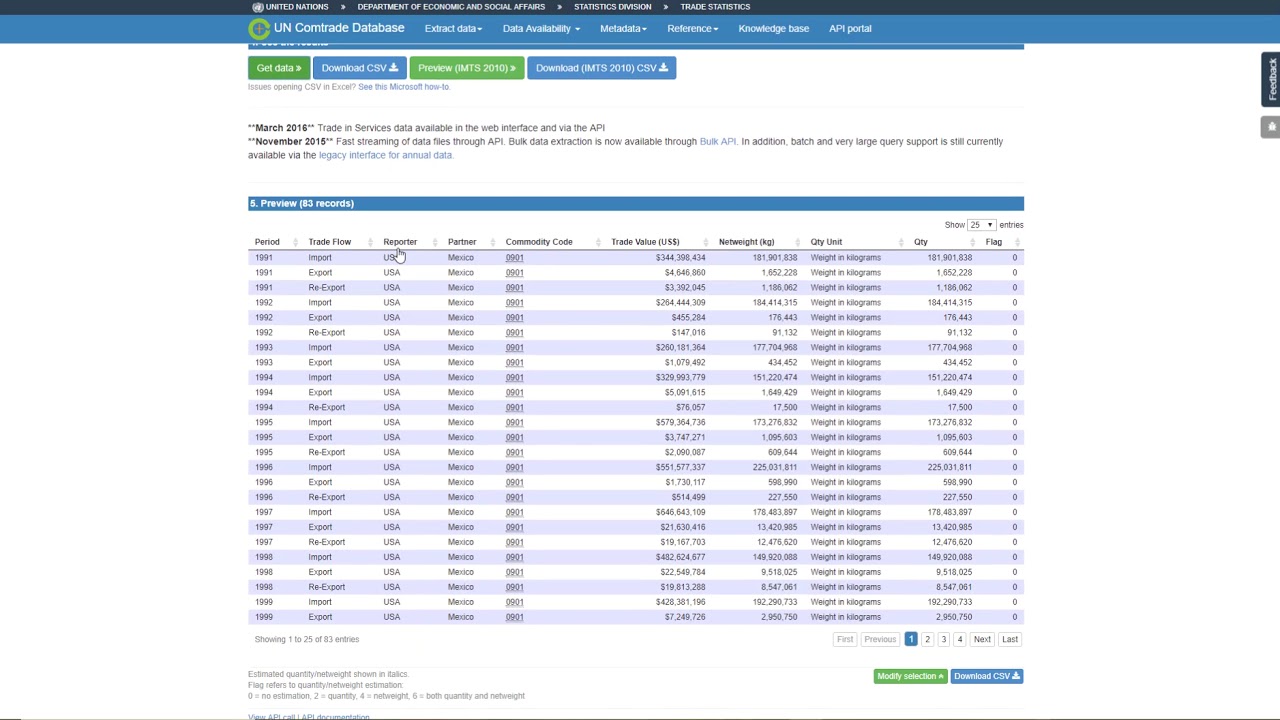
Task: Click Download (IMTS 2010) CSV button
Action: tap(602, 68)
